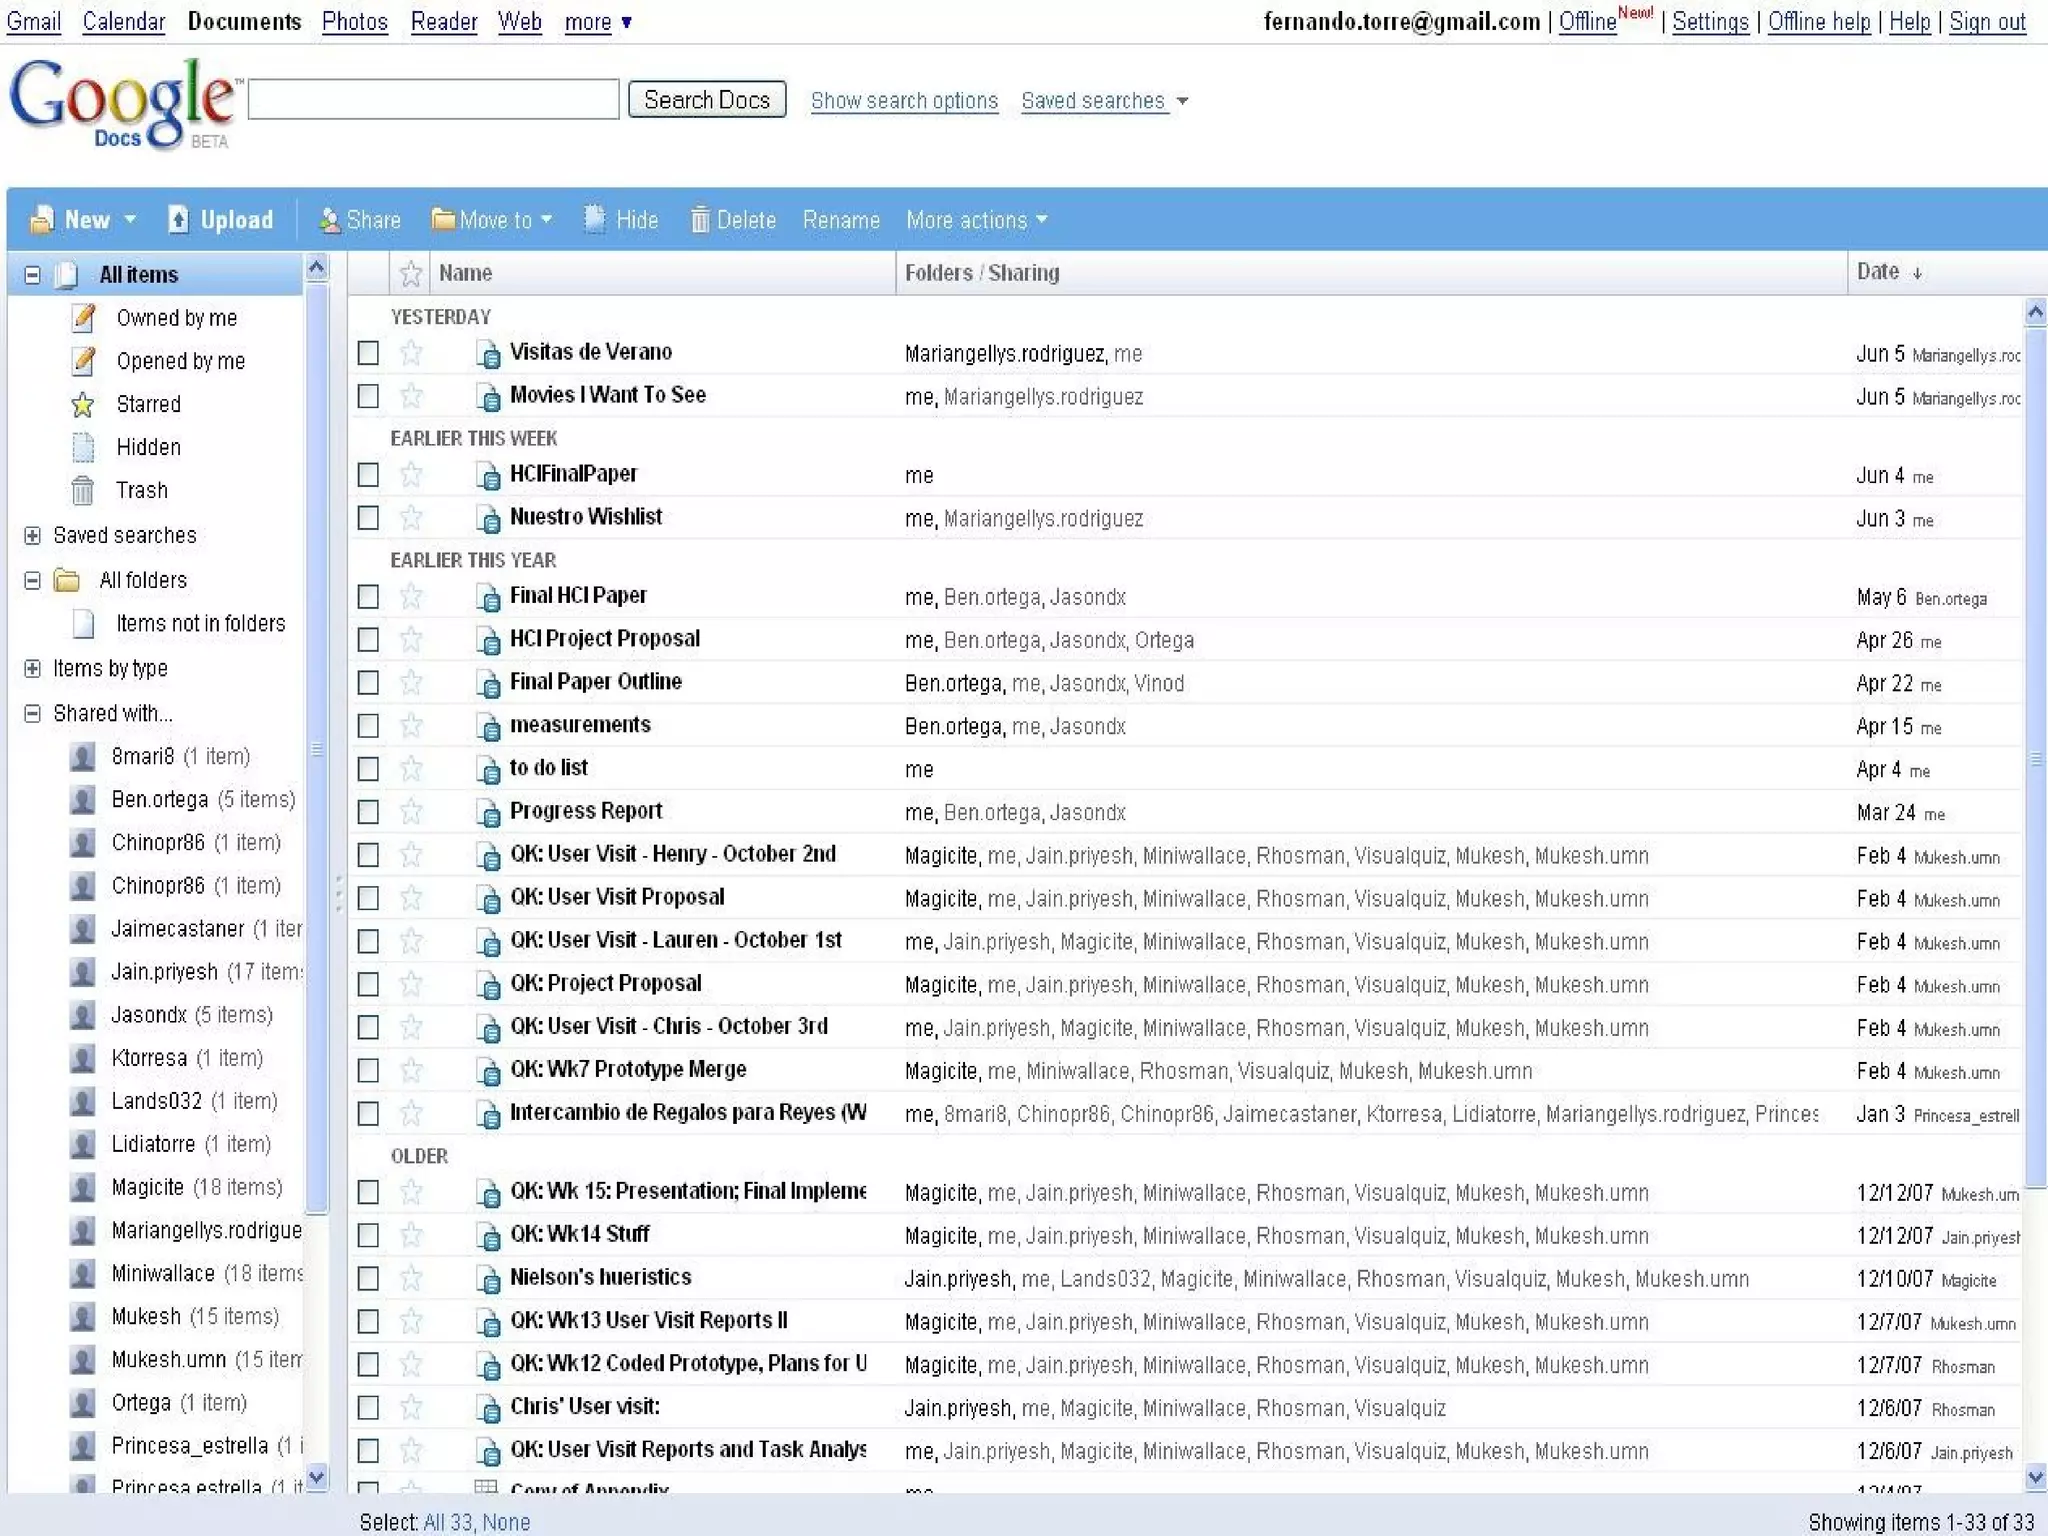Collapse the All items tree

(33, 274)
